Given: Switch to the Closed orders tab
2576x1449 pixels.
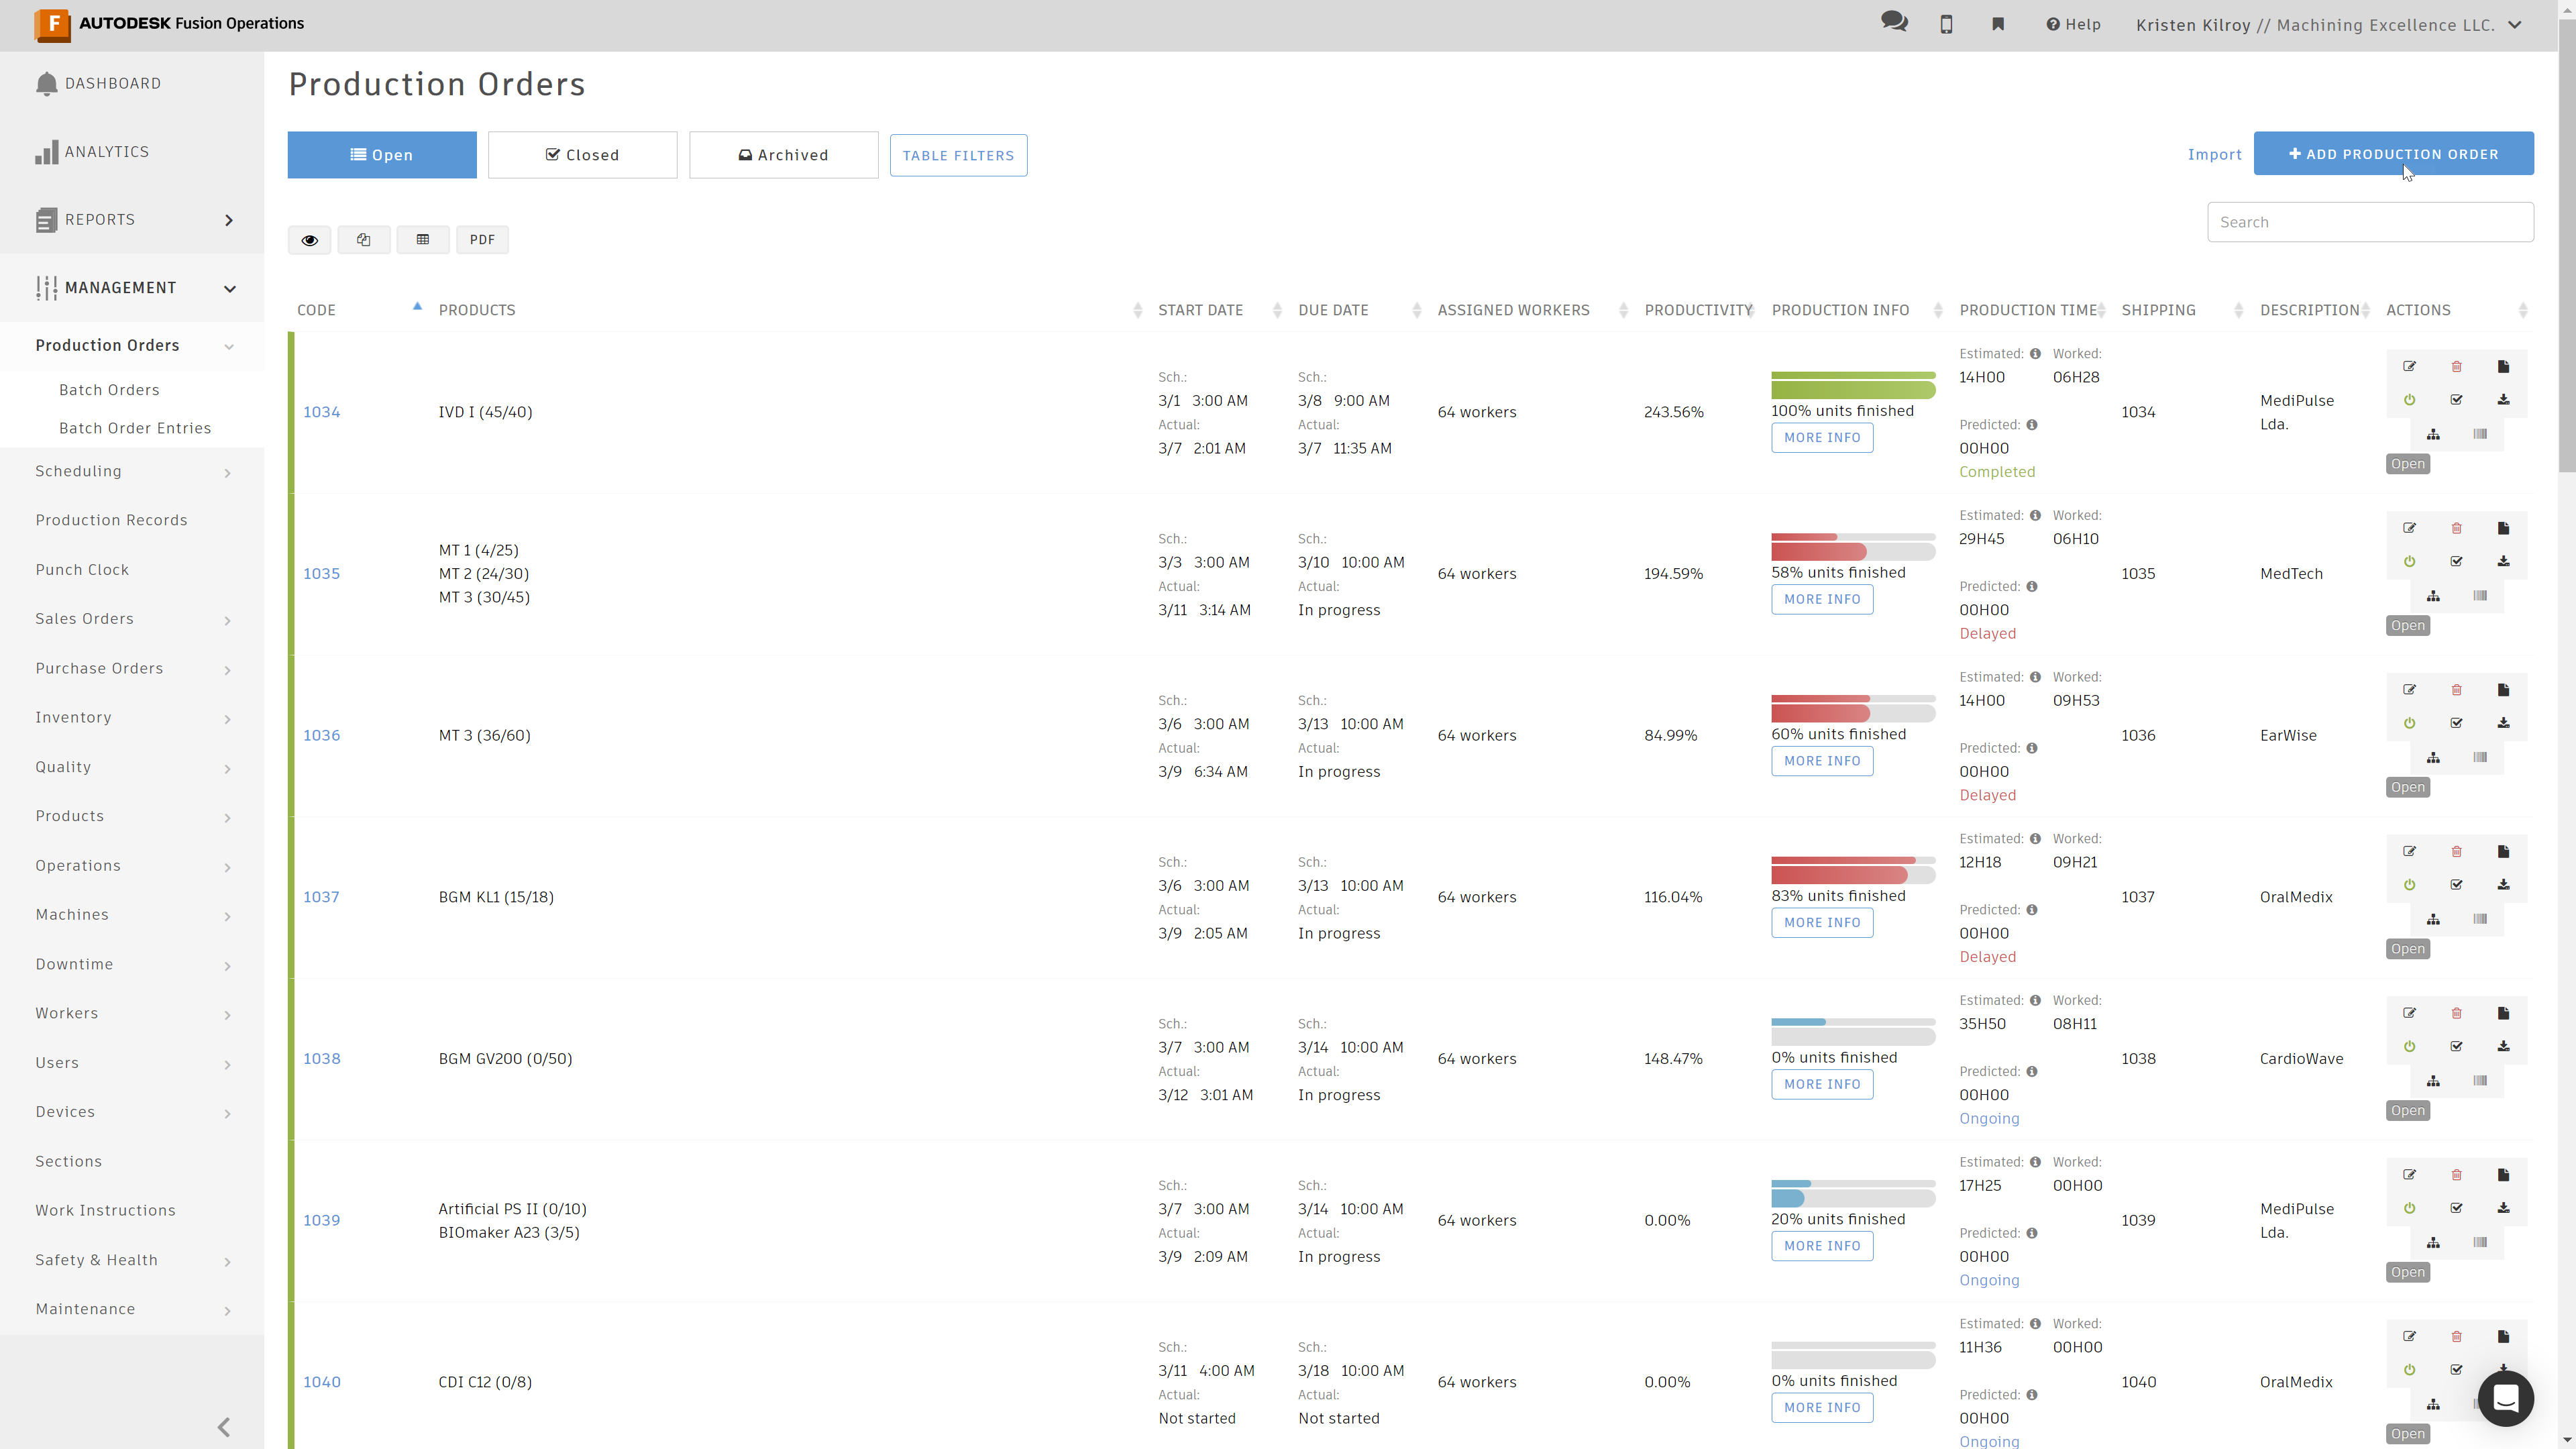Looking at the screenshot, I should pos(583,154).
